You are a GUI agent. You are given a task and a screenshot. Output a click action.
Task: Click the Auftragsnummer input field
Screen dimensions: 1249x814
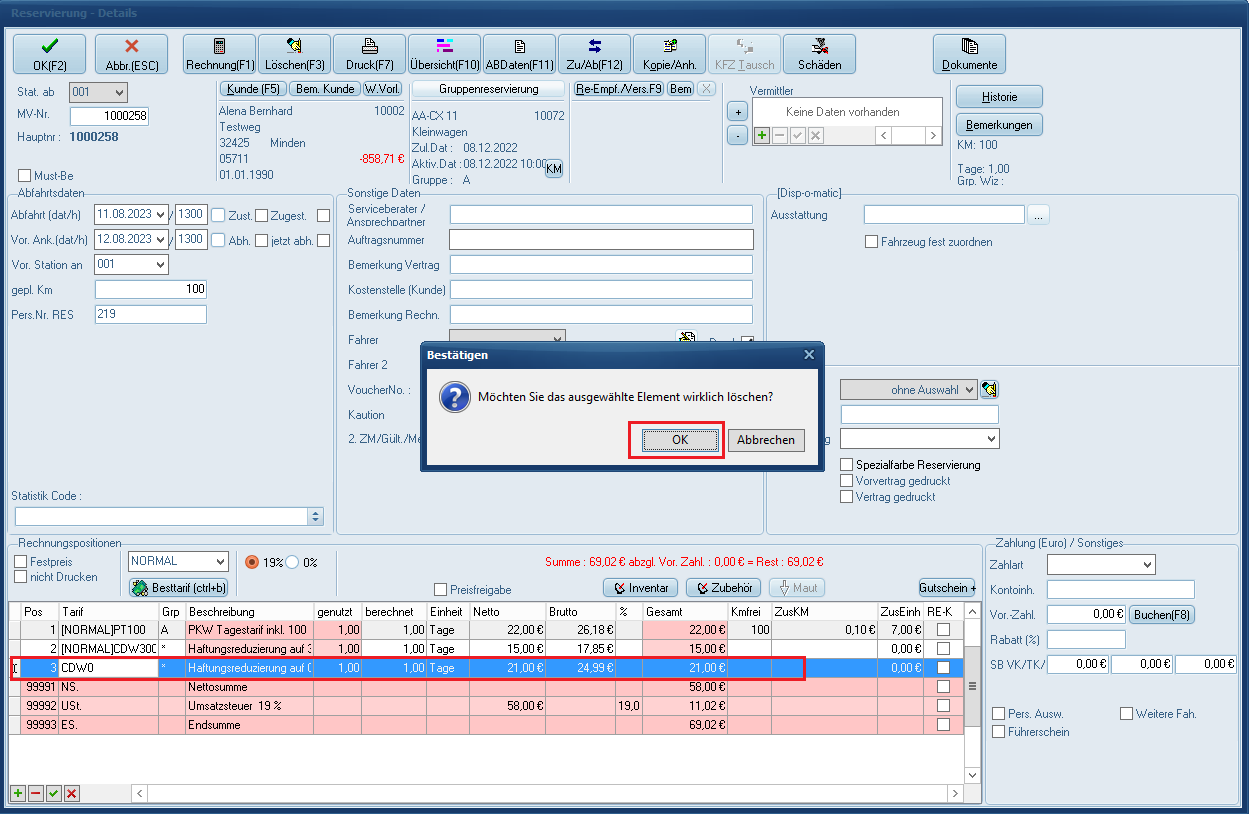[x=600, y=240]
